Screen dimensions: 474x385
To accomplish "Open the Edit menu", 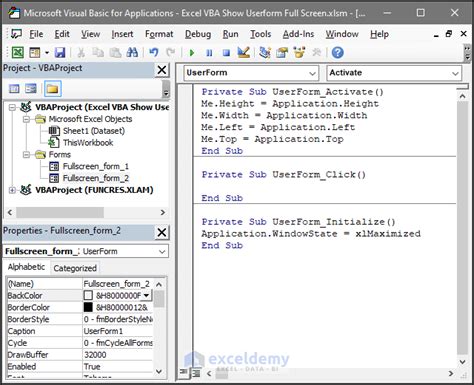I will pos(62,34).
